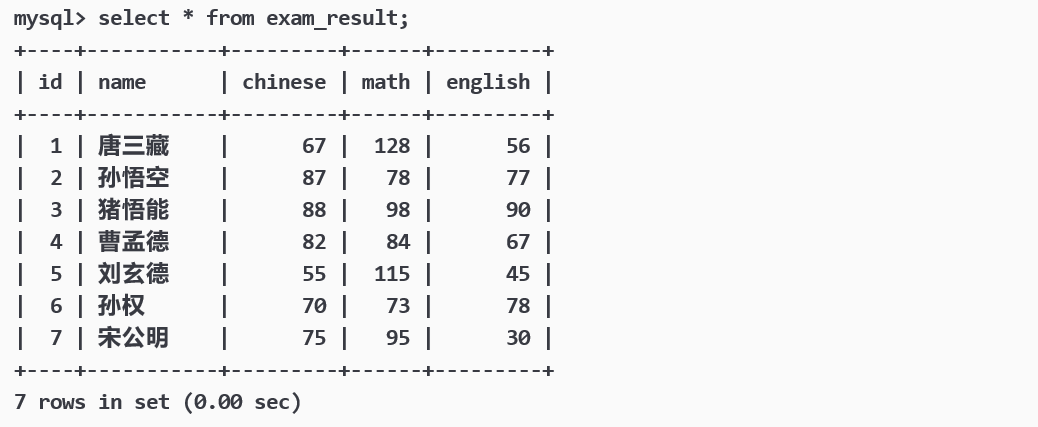1038x427 pixels.
Task: Click the 'chinese' column header
Action: (284, 82)
